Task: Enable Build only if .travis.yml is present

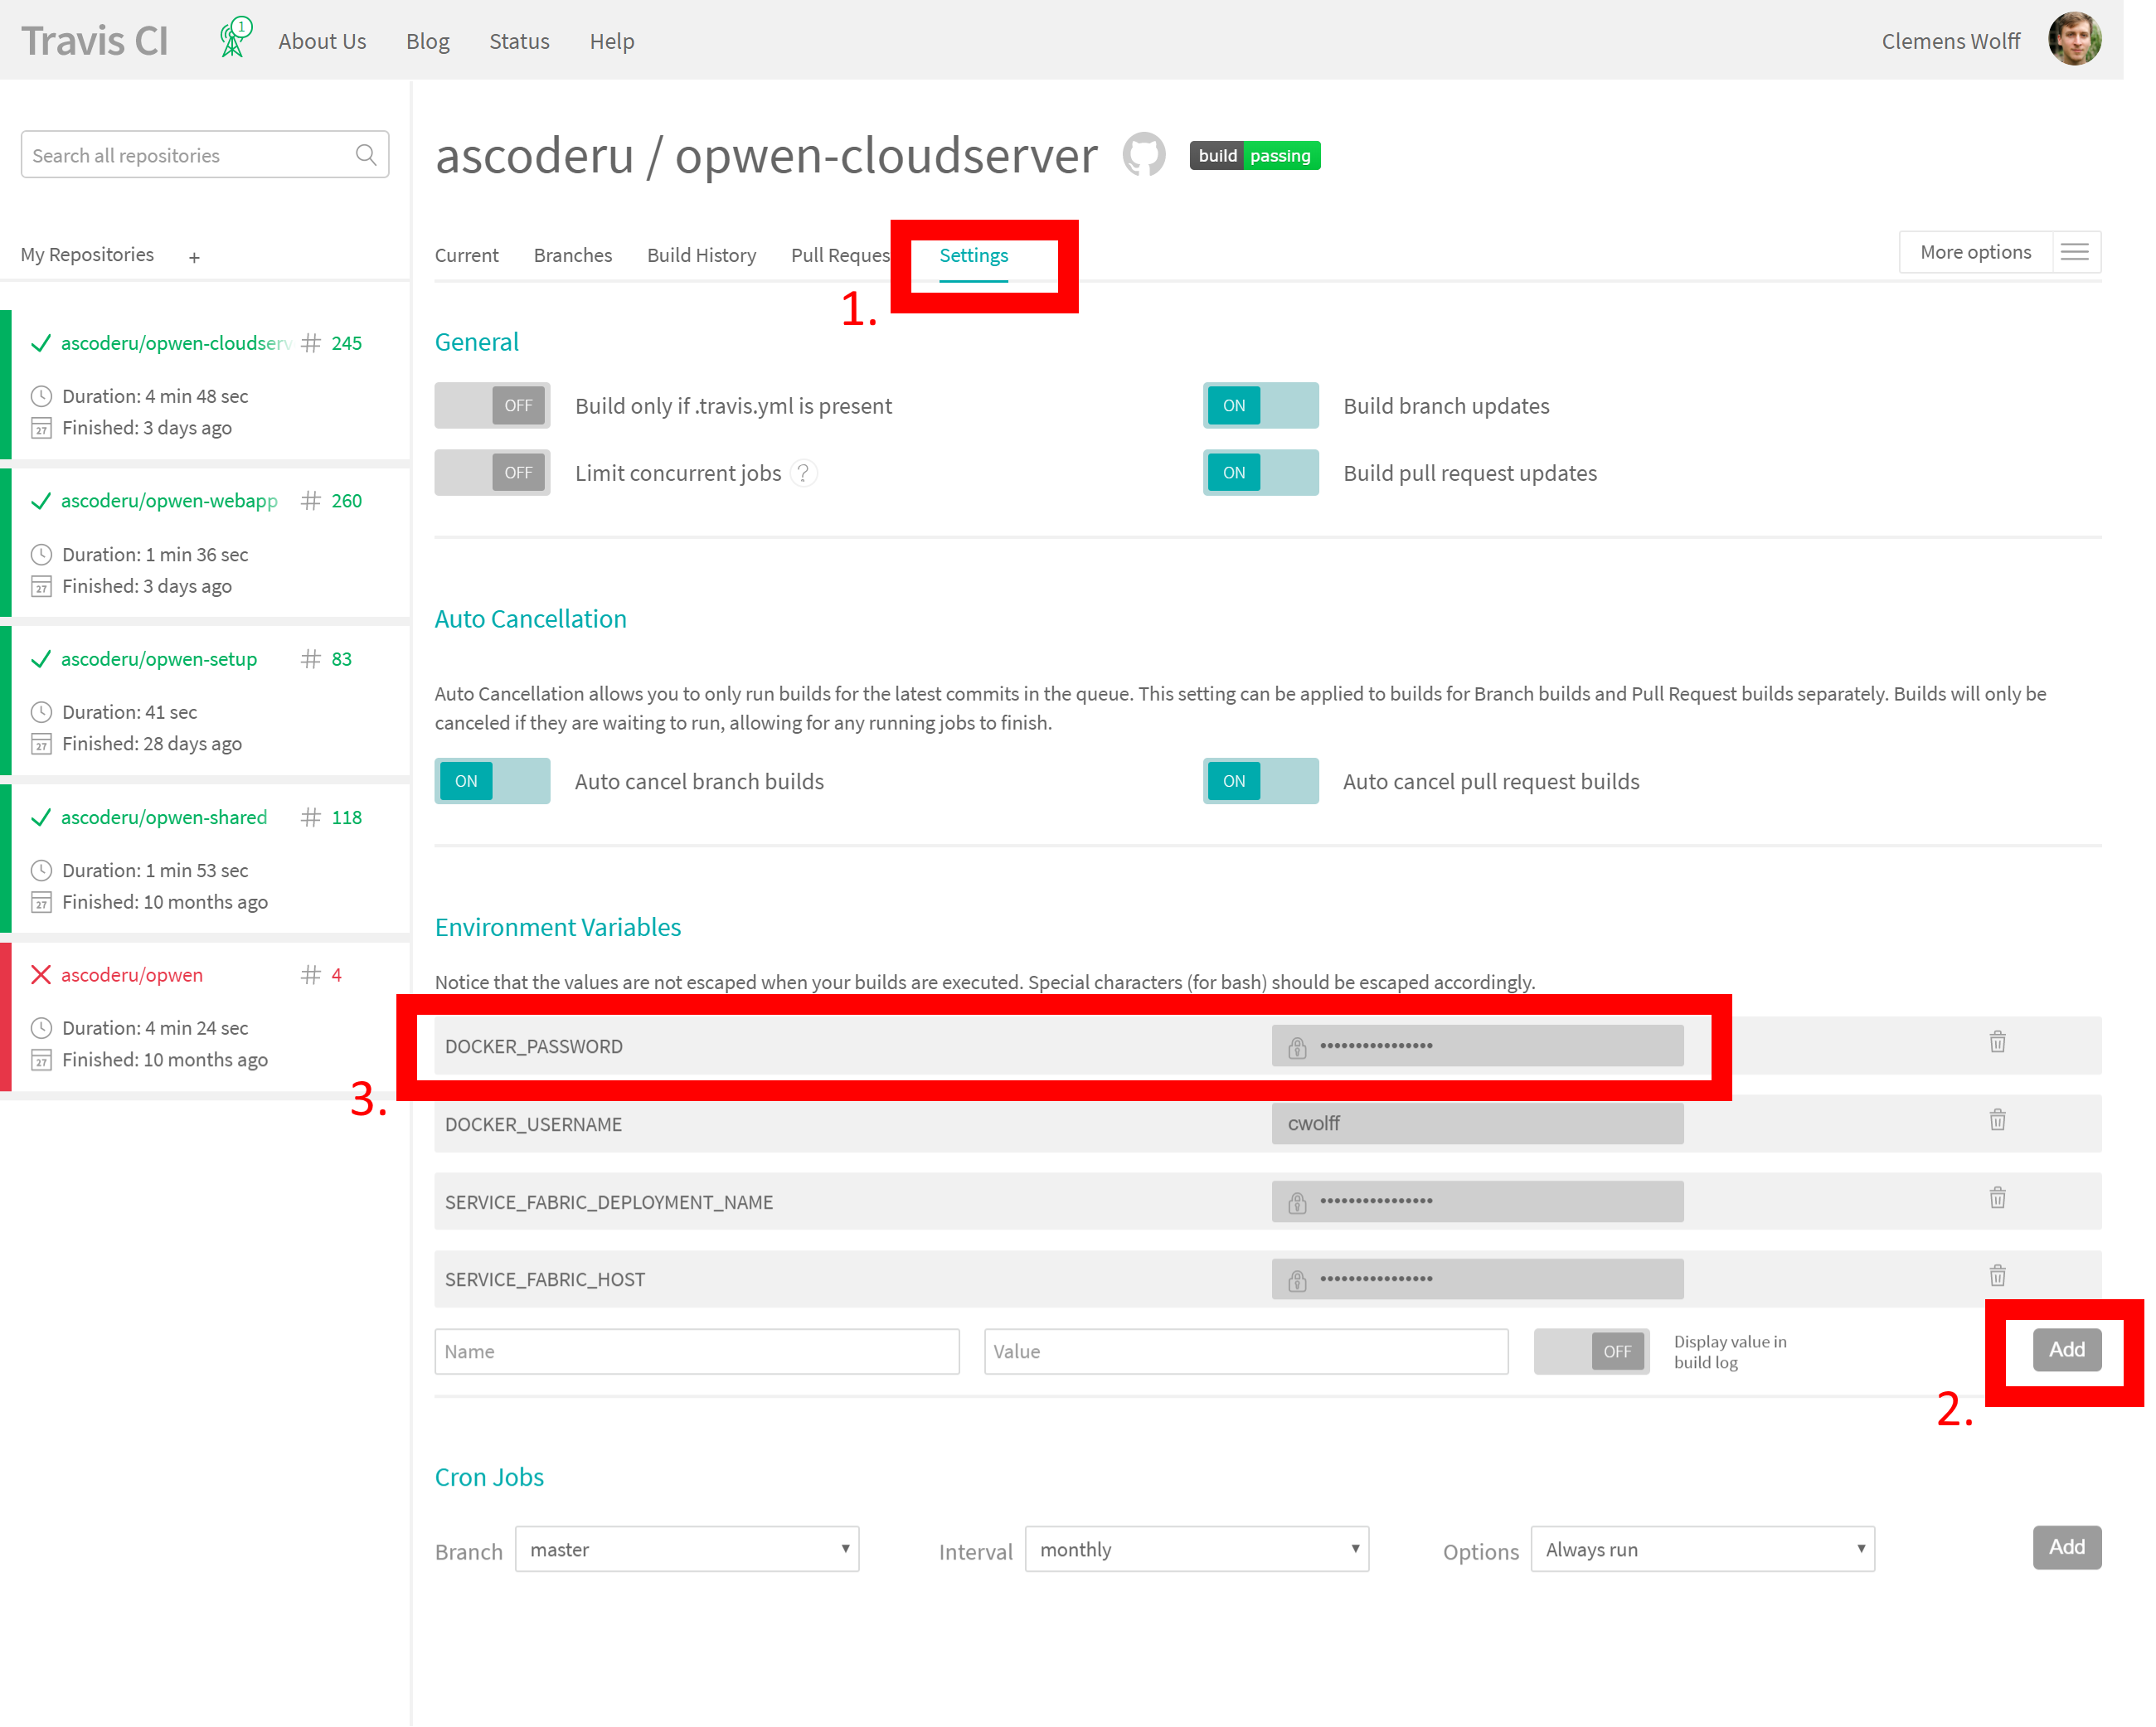Action: (492, 405)
